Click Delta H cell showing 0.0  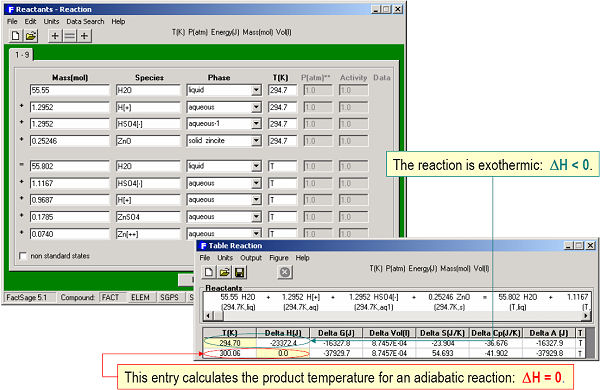coord(283,353)
